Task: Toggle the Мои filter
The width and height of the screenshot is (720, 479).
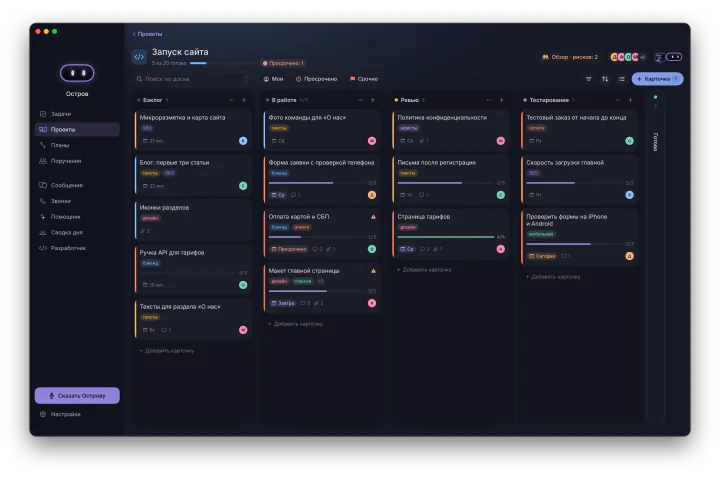Action: 273,79
